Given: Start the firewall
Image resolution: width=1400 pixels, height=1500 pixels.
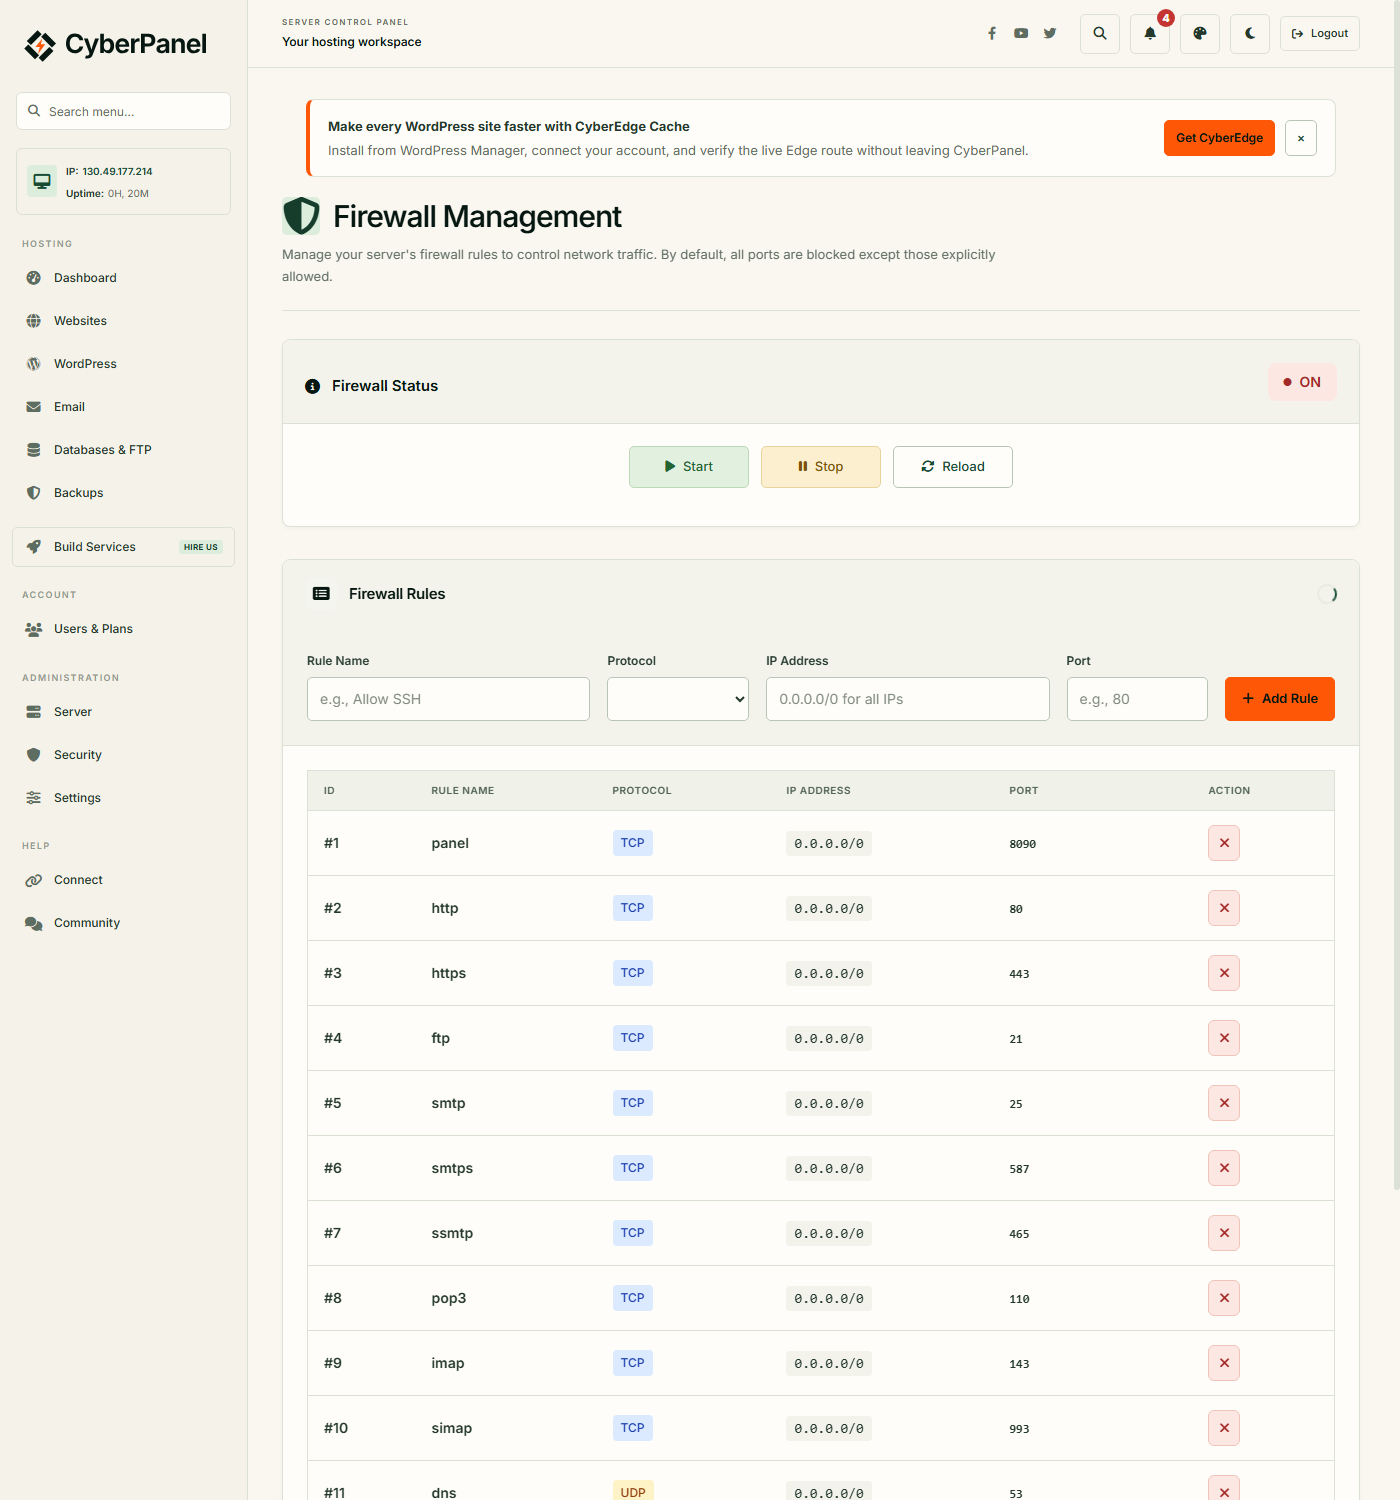Looking at the screenshot, I should tap(689, 467).
